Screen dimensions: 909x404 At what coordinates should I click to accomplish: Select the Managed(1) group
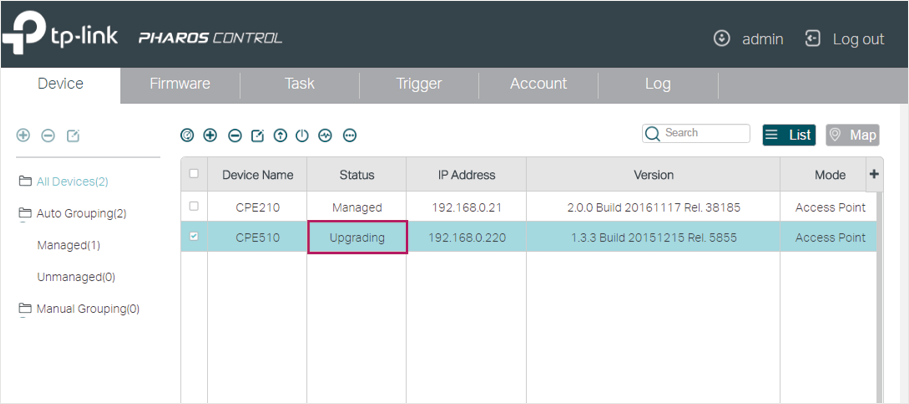[68, 245]
